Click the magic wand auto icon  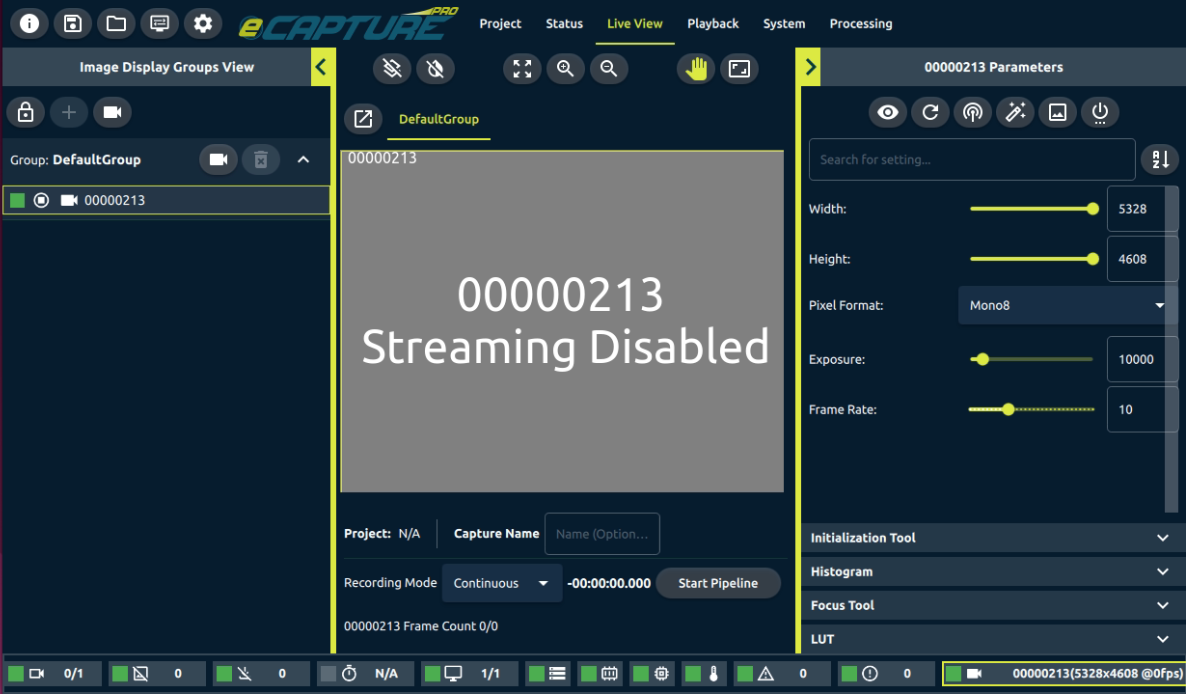click(x=1015, y=113)
